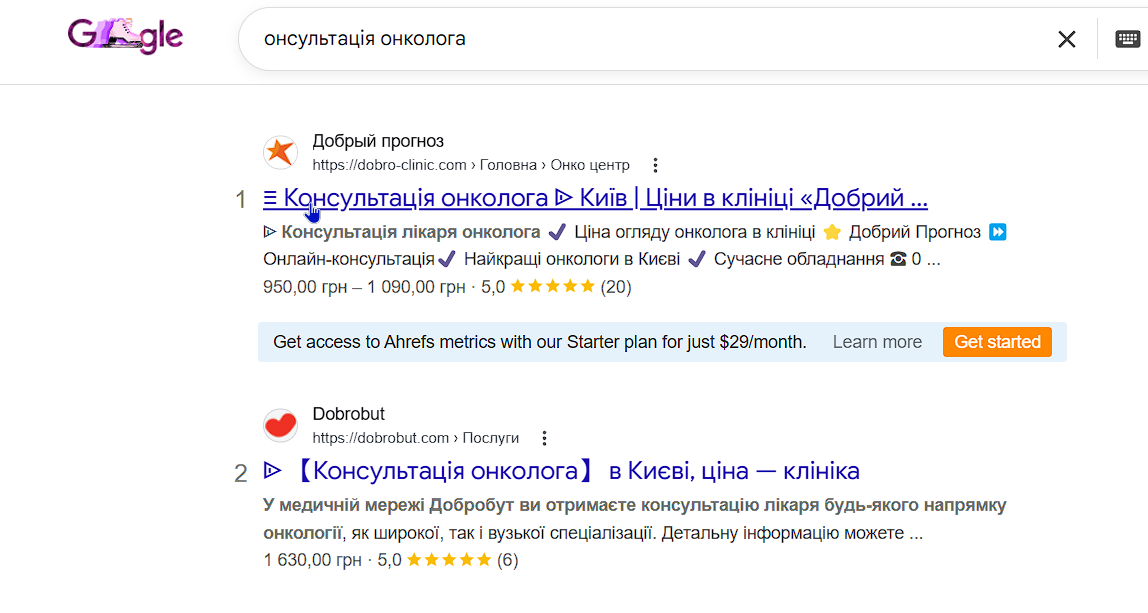Image resolution: width=1148 pixels, height=613 pixels.
Task: Click the dobro-clinic.com breadcrumb URL
Action: [x=471, y=165]
